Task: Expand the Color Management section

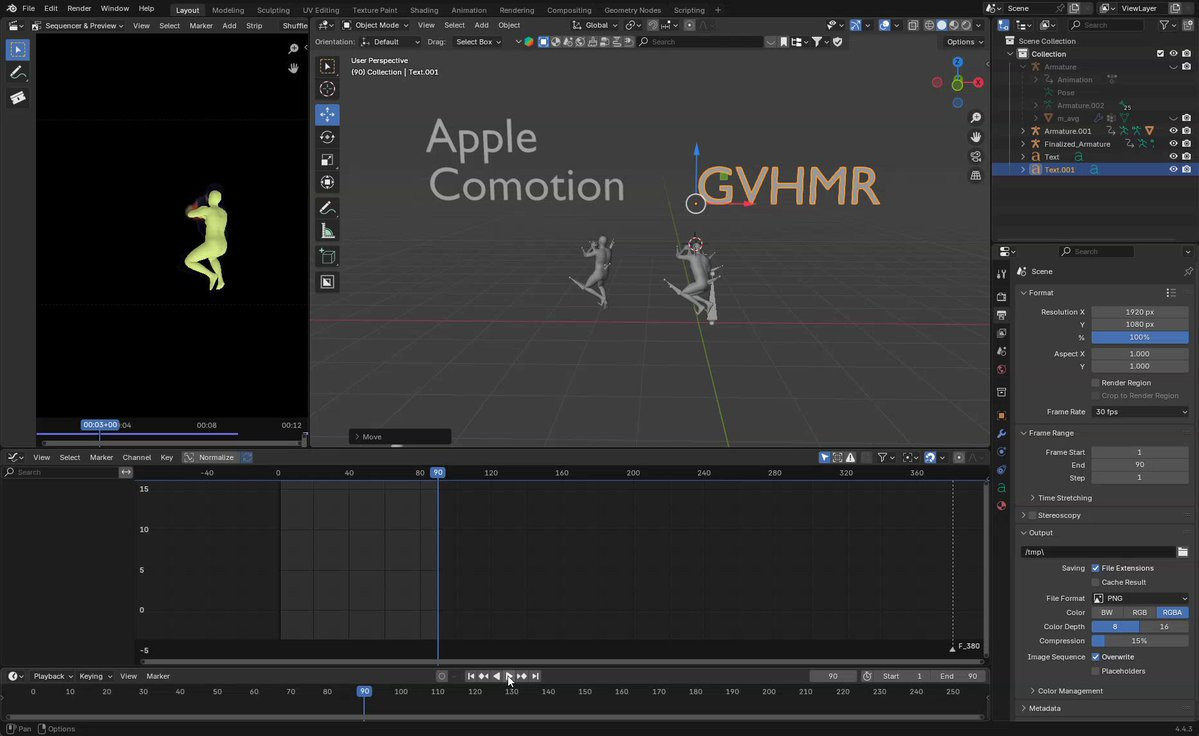Action: [x=1069, y=691]
